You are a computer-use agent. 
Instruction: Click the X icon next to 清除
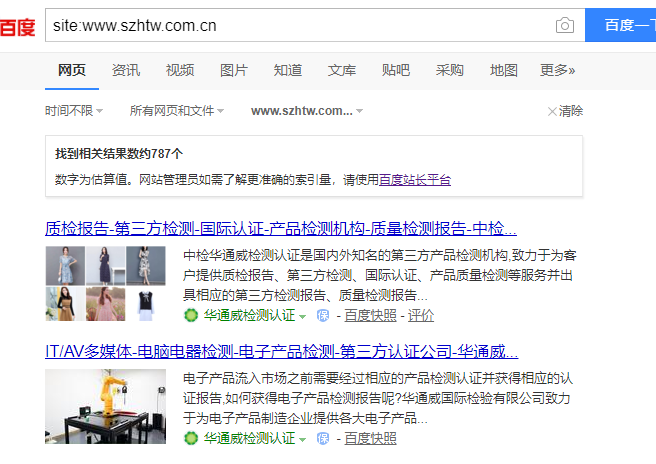[x=552, y=111]
